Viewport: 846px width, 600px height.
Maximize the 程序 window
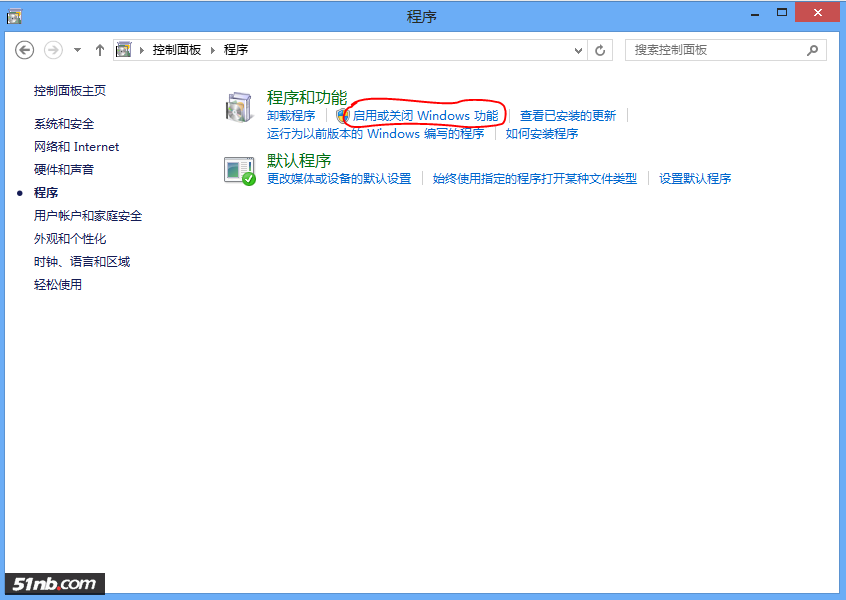(782, 13)
